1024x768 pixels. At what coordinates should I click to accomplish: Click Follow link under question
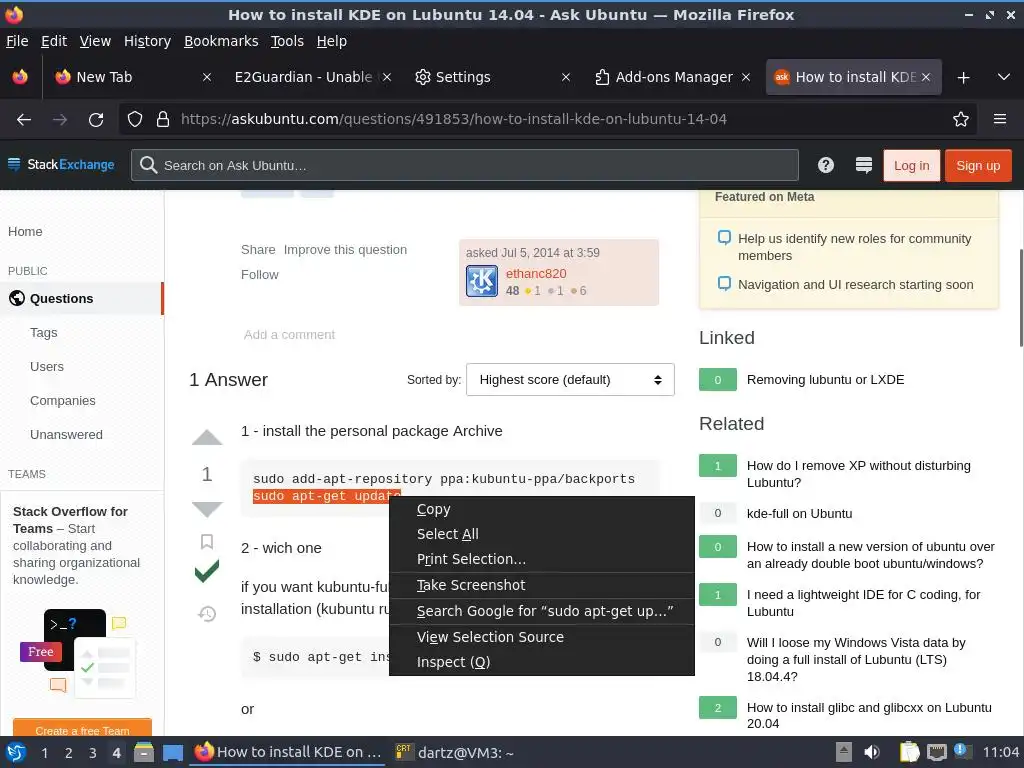[x=259, y=274]
